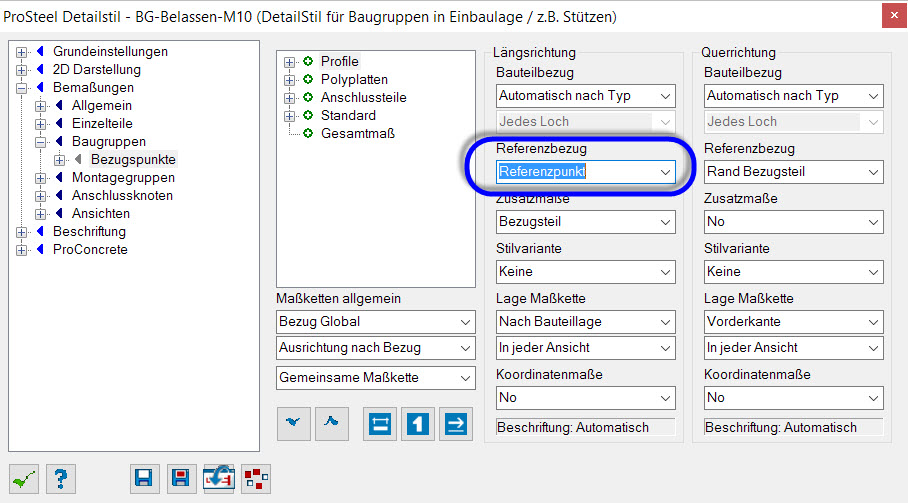The image size is (908, 503).
Task: Open Längsrichtung Zusatzmaße dropdown showing Bezugsteil
Action: click(x=585, y=222)
